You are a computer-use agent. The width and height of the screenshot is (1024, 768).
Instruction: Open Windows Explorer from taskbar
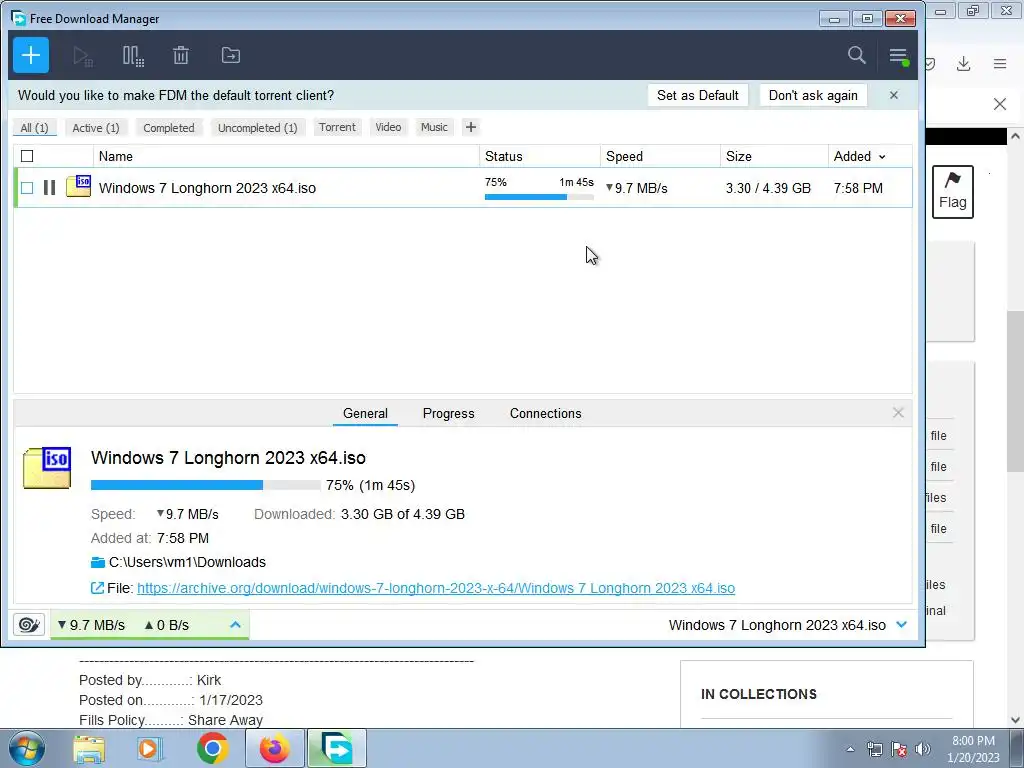click(89, 749)
